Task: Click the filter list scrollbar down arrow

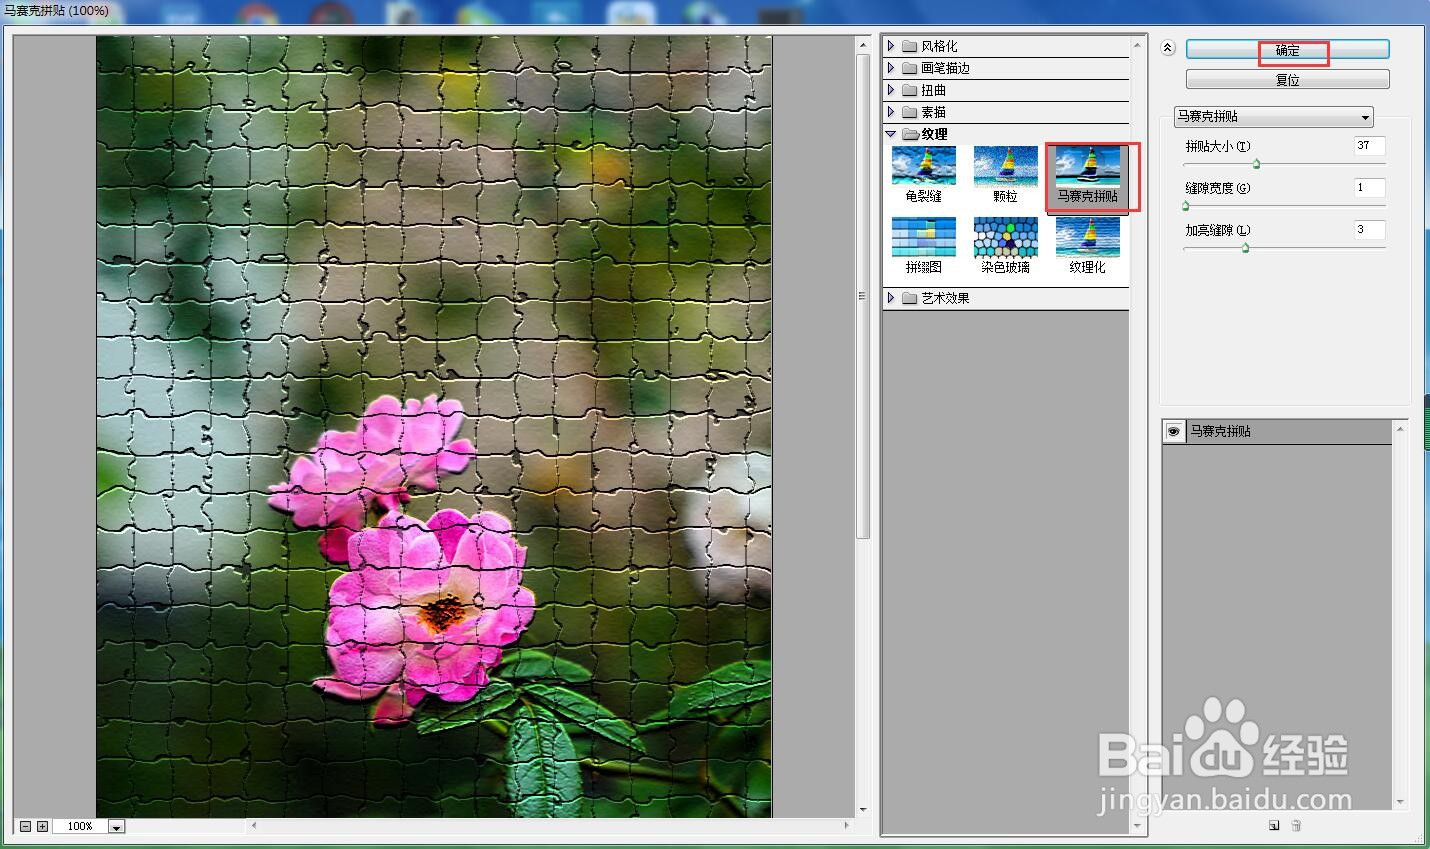Action: pyautogui.click(x=1137, y=826)
